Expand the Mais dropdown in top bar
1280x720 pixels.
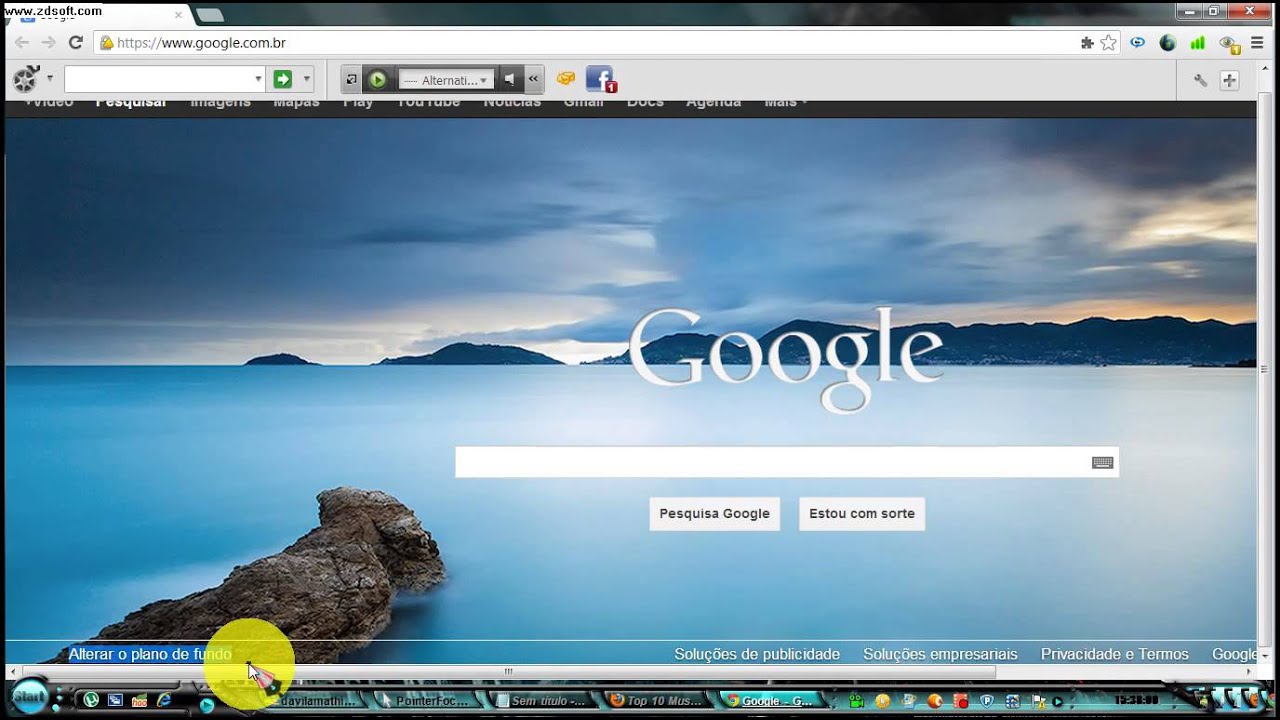point(786,103)
